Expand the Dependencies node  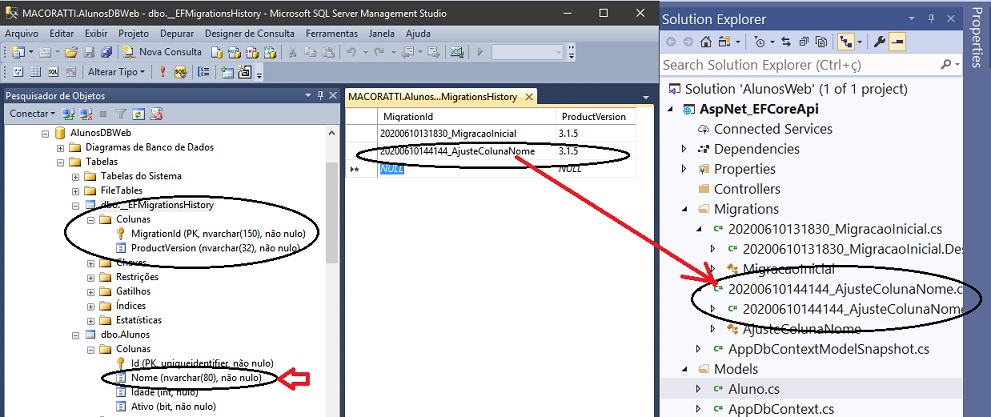[x=684, y=149]
